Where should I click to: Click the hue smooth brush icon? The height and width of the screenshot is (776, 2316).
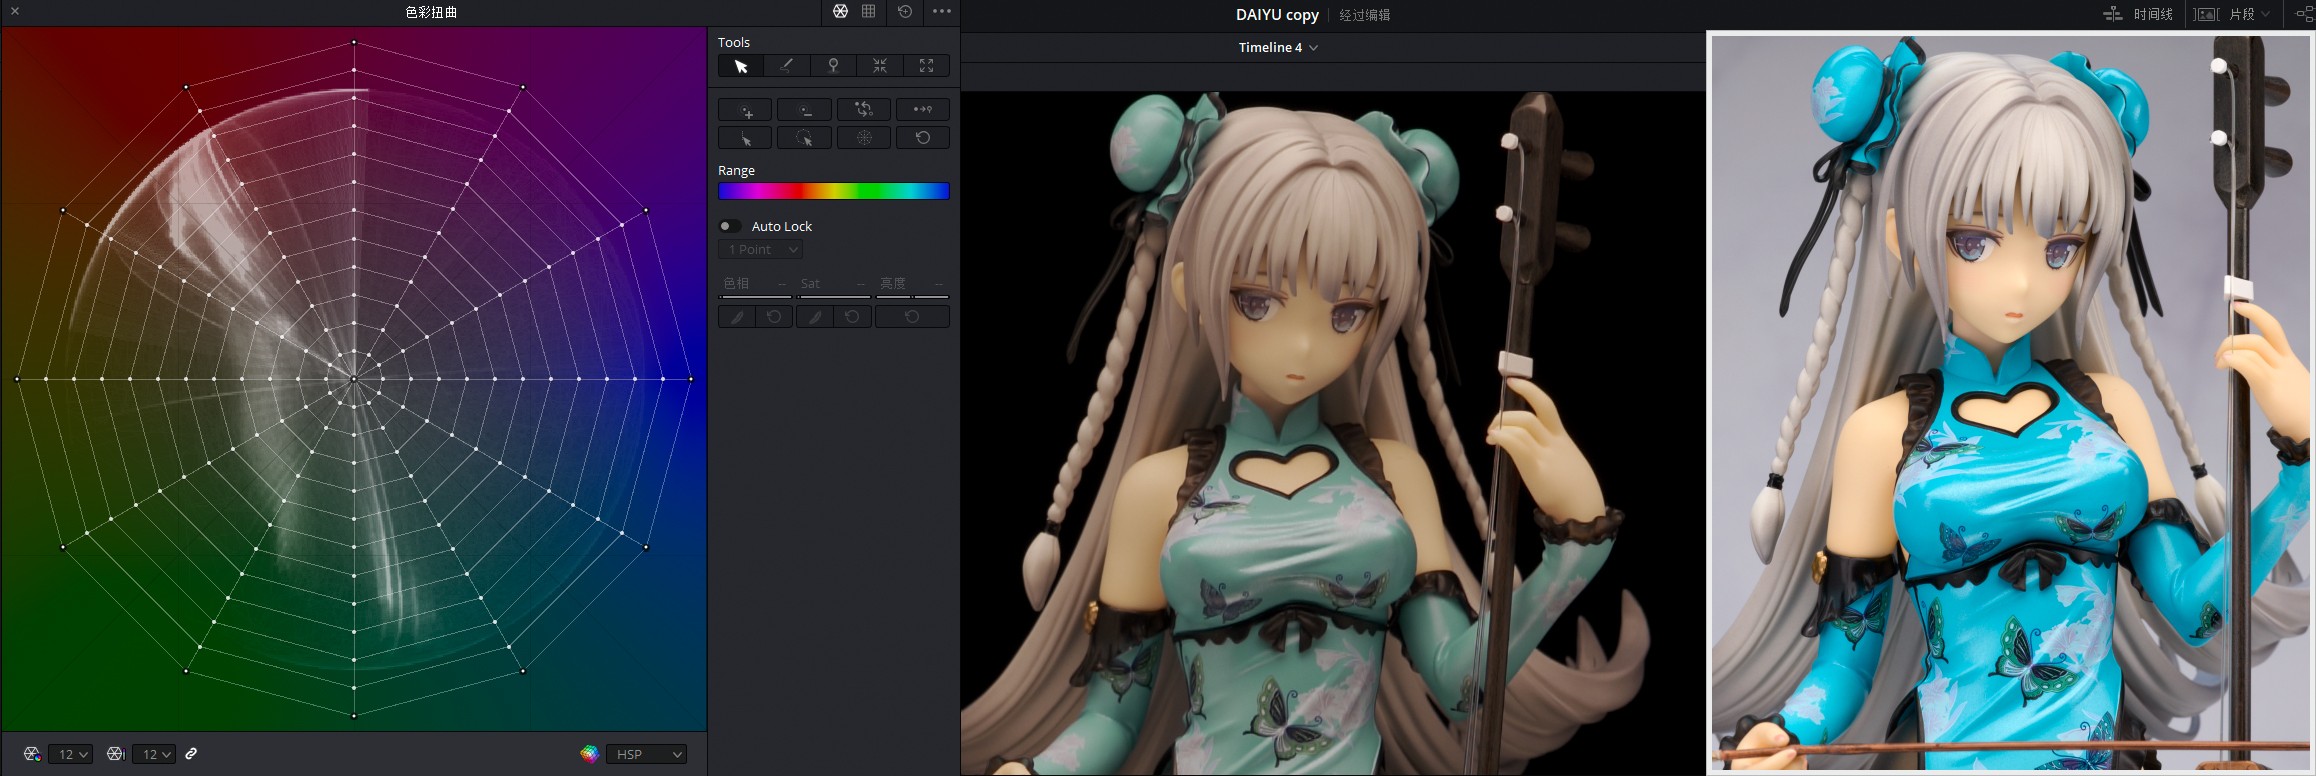pos(737,317)
